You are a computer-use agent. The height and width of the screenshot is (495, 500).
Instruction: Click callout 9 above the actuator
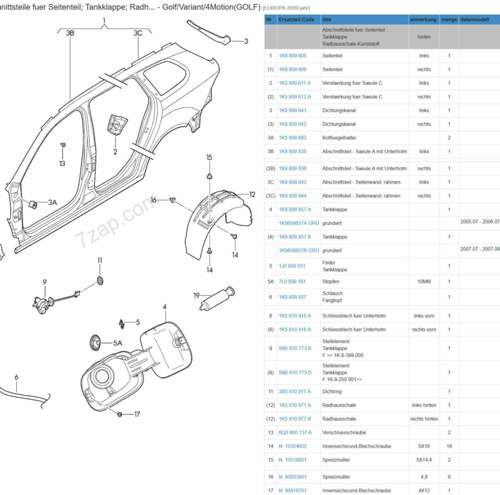(x=45, y=282)
